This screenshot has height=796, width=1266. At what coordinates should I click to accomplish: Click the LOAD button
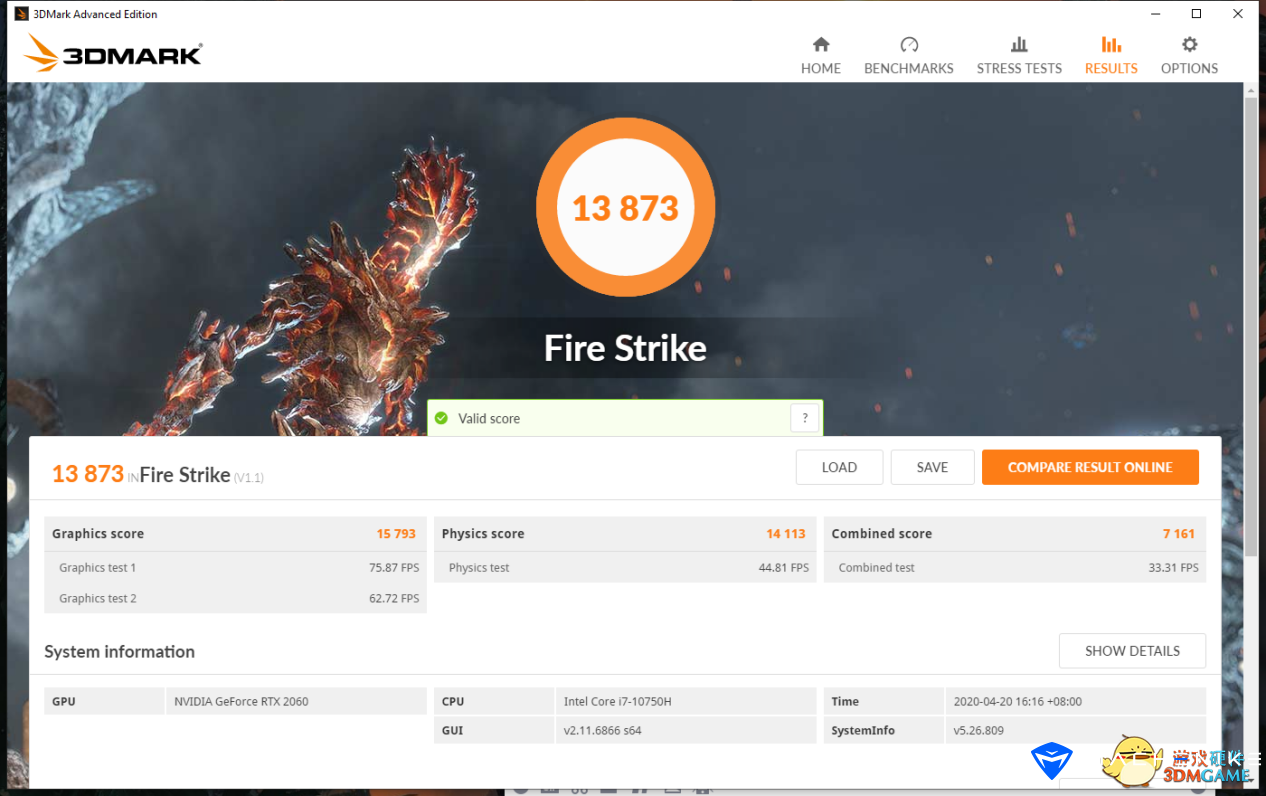839,467
